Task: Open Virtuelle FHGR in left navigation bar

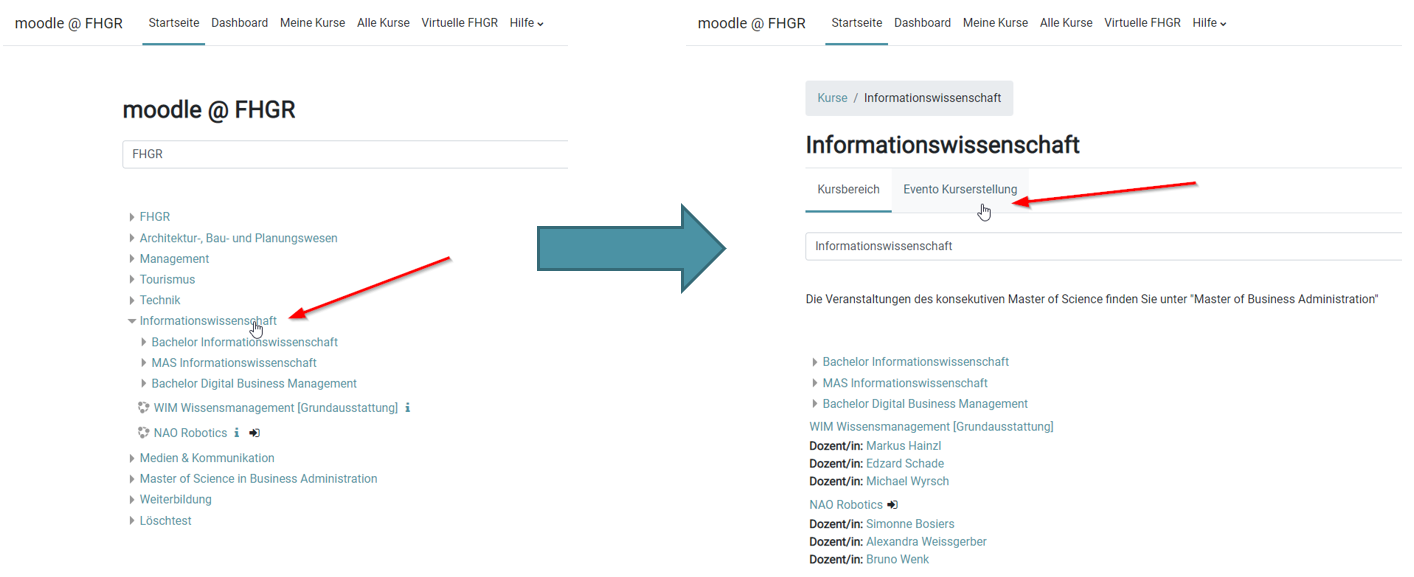Action: coord(459,23)
